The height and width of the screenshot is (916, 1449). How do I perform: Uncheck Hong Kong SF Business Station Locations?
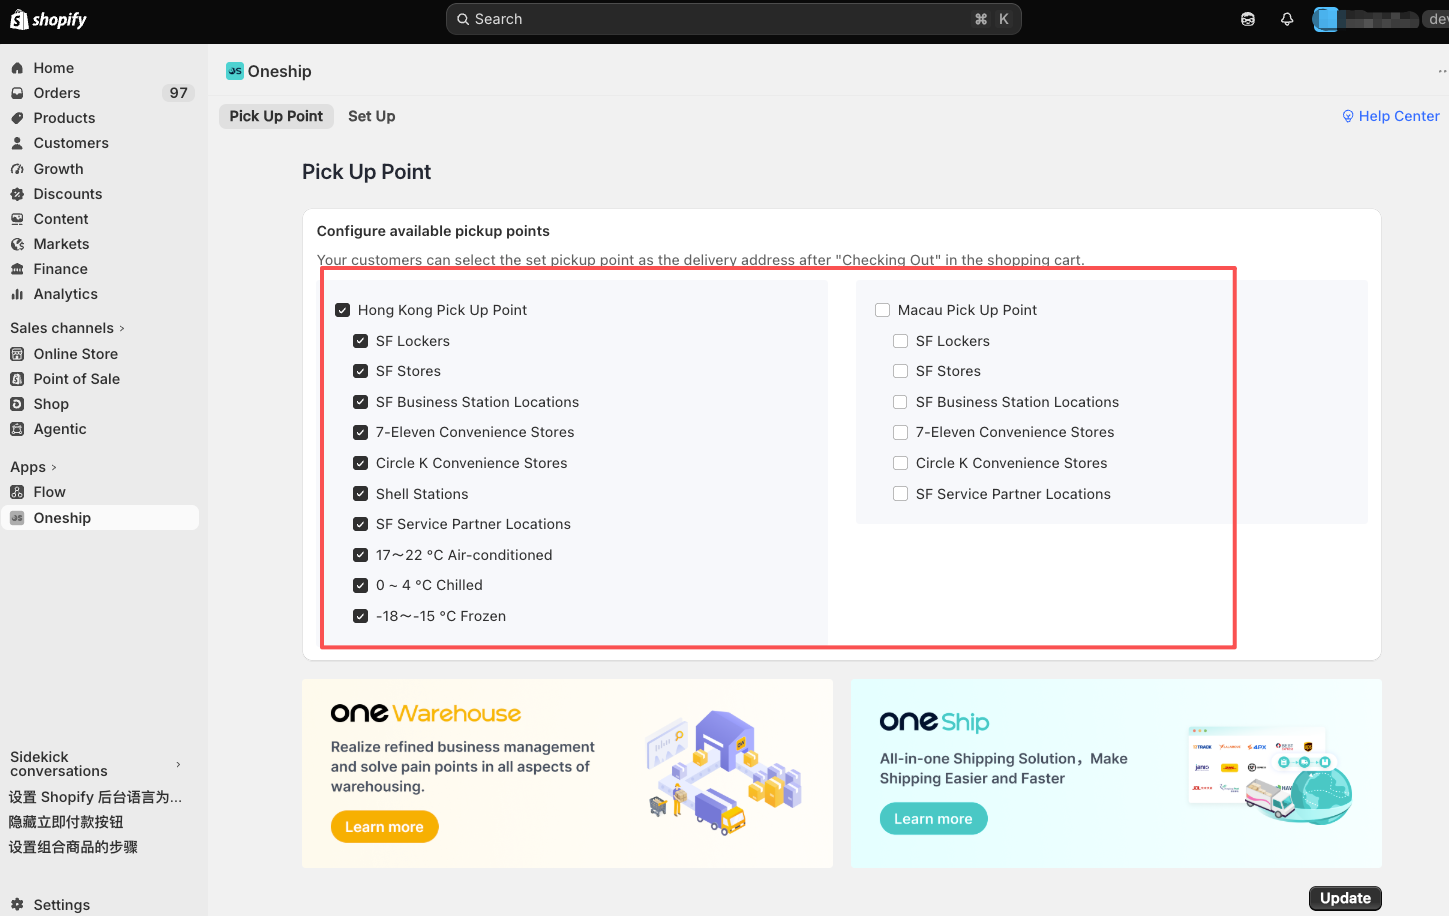(x=360, y=402)
